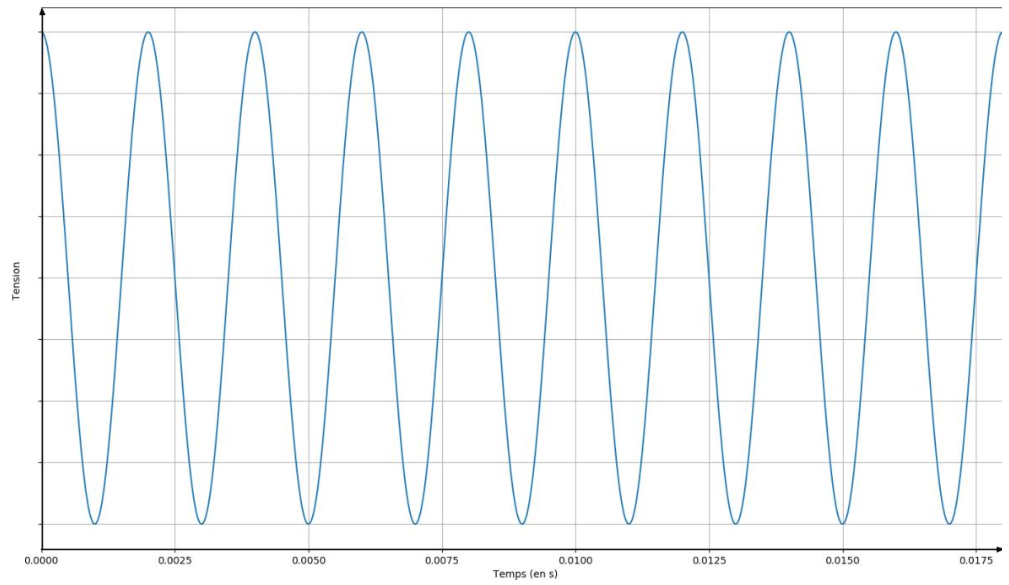
Task: Pick the 0.0150 x-axis tick label
Action: pyautogui.click(x=842, y=562)
